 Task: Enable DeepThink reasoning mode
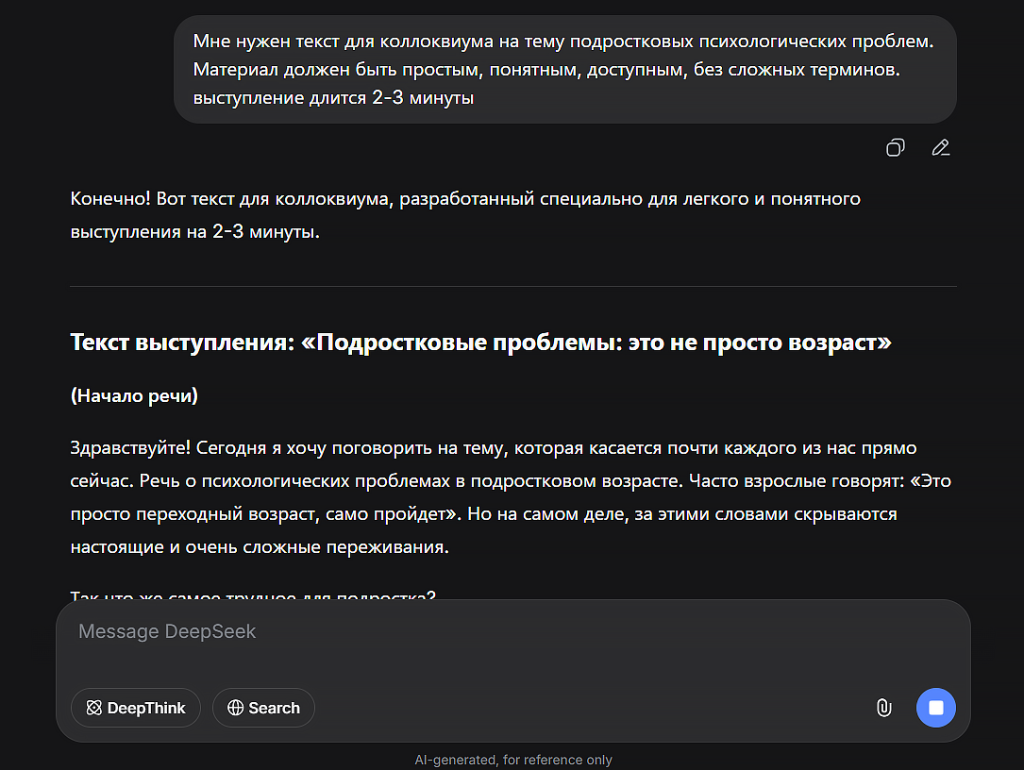pyautogui.click(x=135, y=708)
